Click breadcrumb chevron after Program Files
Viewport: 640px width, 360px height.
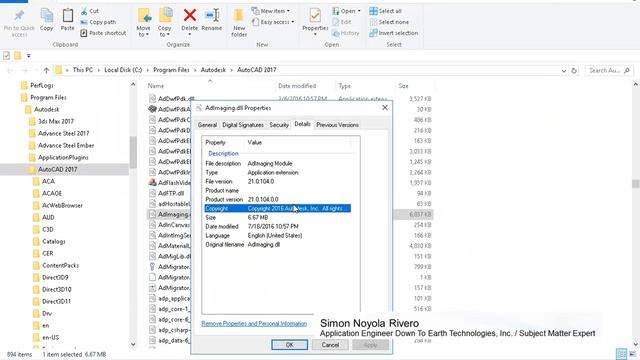[x=195, y=70]
